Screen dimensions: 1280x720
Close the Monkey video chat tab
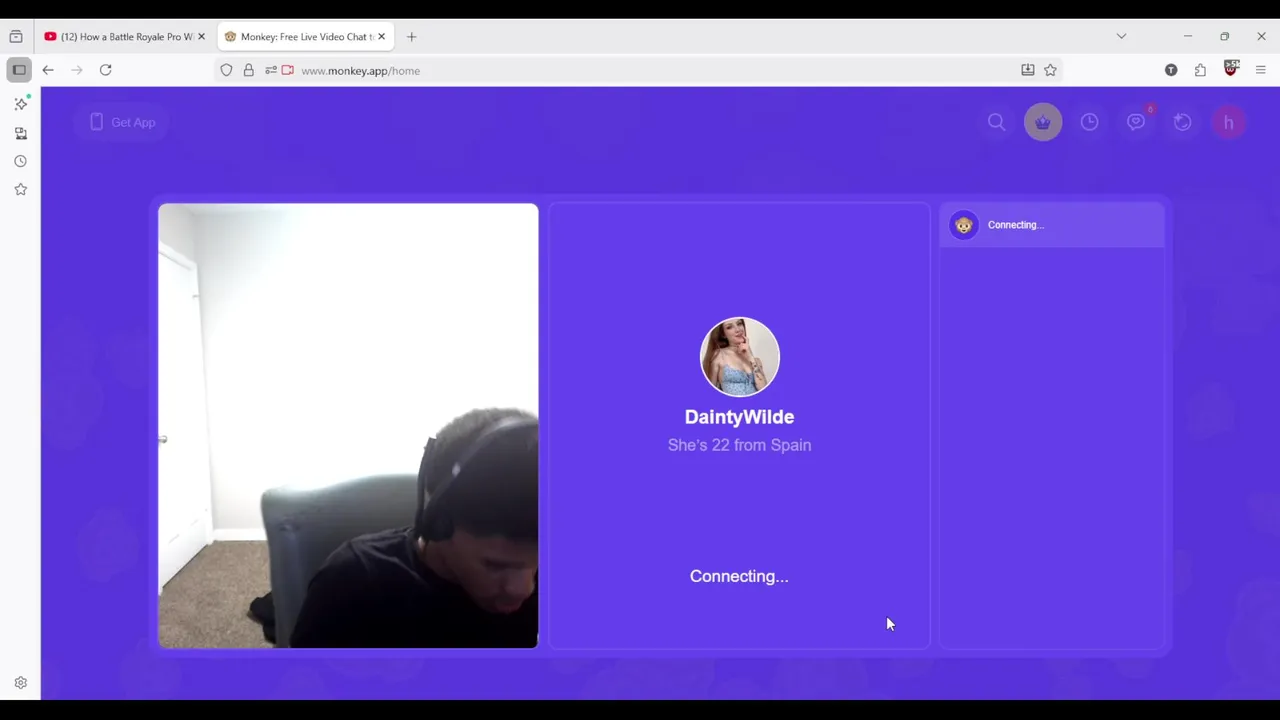click(381, 37)
